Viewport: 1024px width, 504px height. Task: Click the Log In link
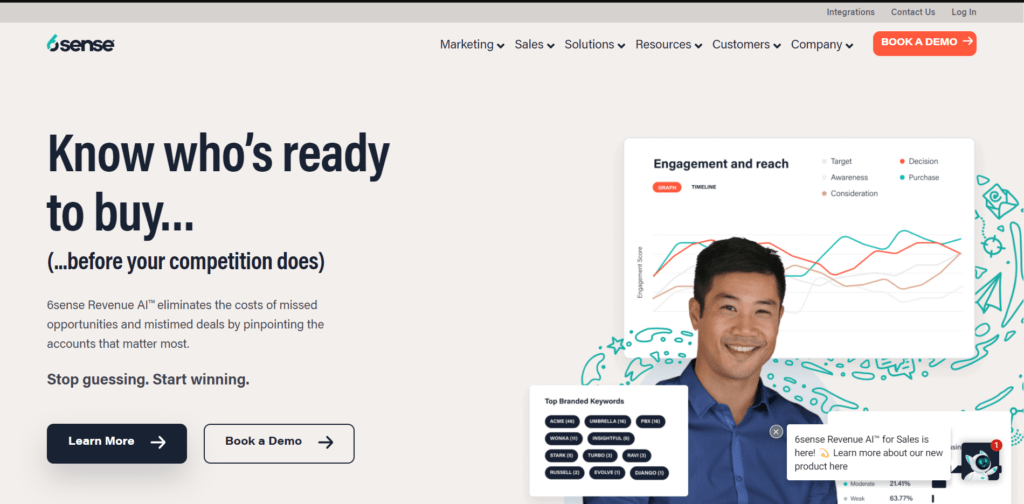click(x=964, y=12)
